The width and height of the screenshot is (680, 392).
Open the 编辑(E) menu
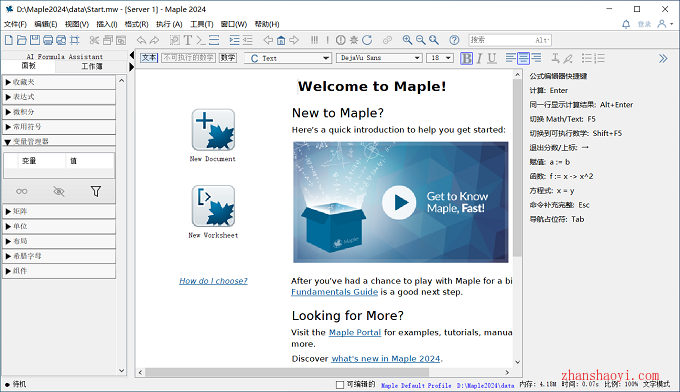(46, 24)
